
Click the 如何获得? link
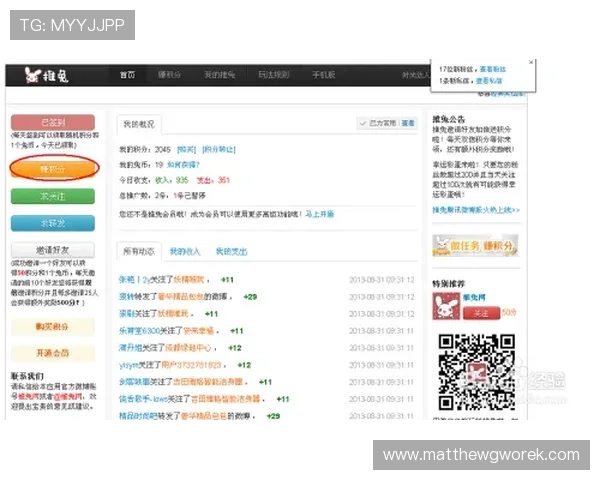(183, 165)
